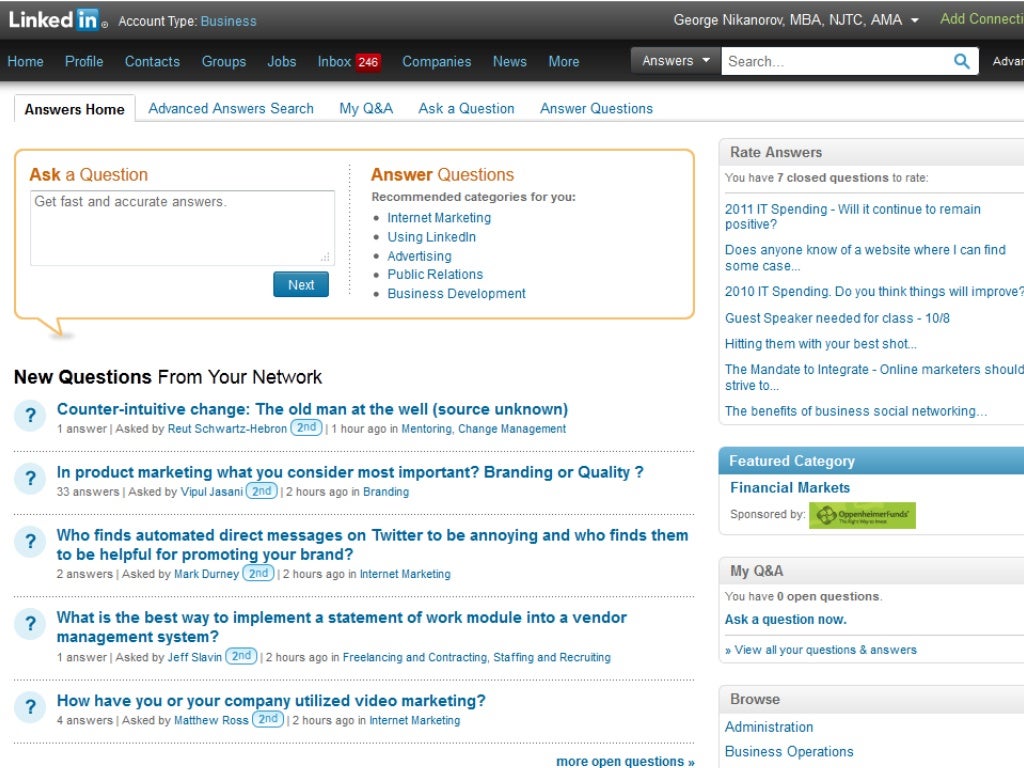Switch to Ask a Question tab
This screenshot has width=1024, height=768.
(x=466, y=108)
